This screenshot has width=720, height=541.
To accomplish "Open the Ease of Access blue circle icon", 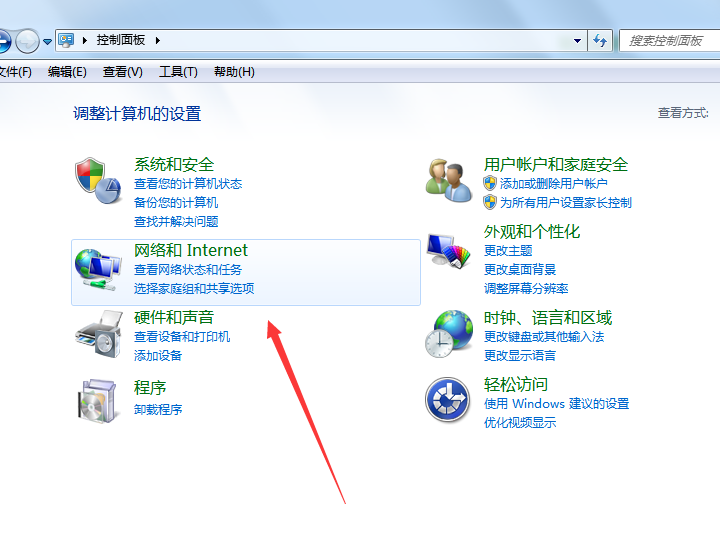I will (x=448, y=400).
